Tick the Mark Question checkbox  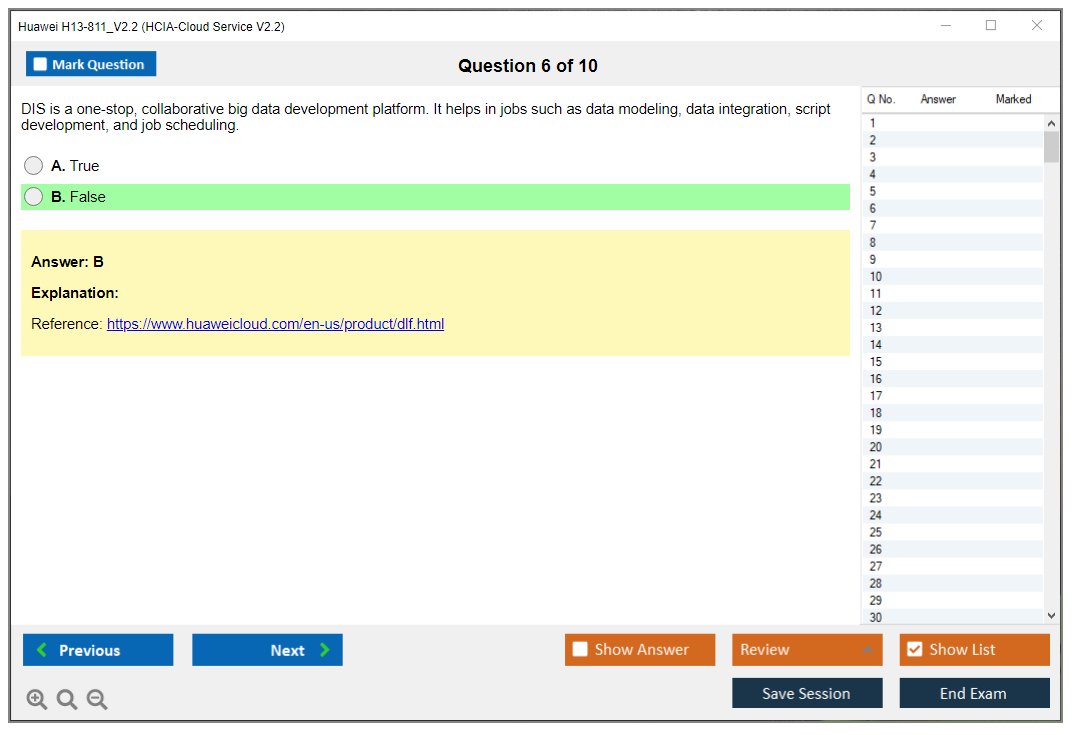(41, 65)
